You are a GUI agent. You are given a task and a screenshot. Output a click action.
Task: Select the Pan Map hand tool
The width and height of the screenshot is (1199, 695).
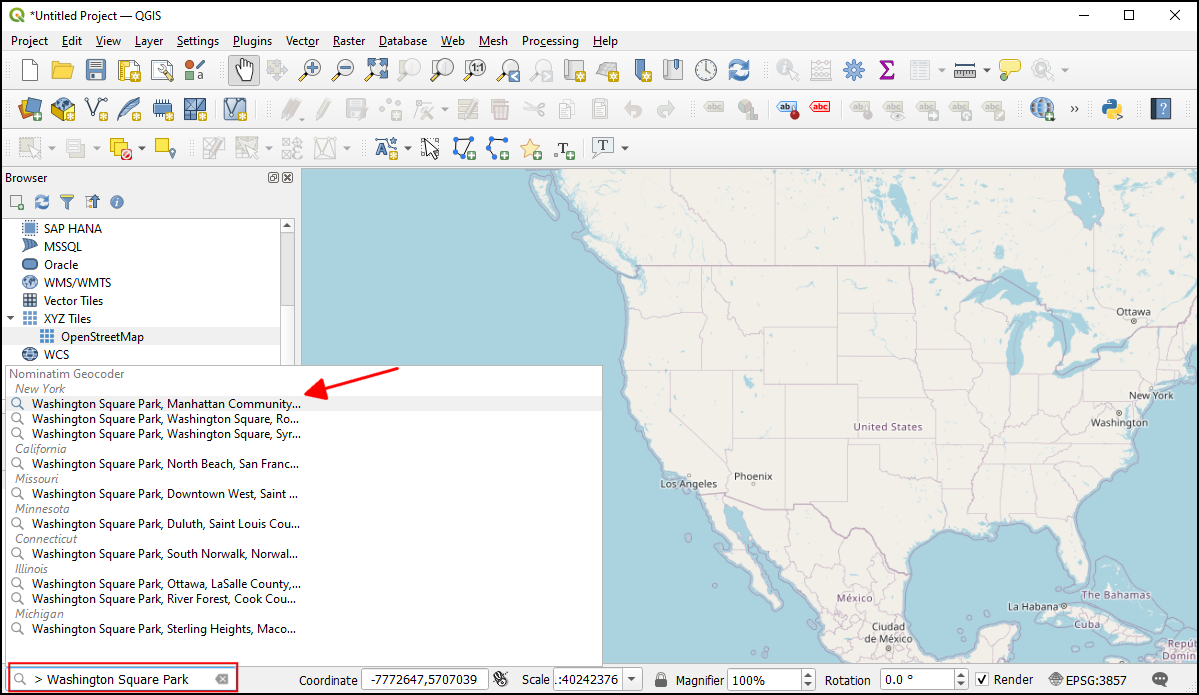[x=244, y=70]
